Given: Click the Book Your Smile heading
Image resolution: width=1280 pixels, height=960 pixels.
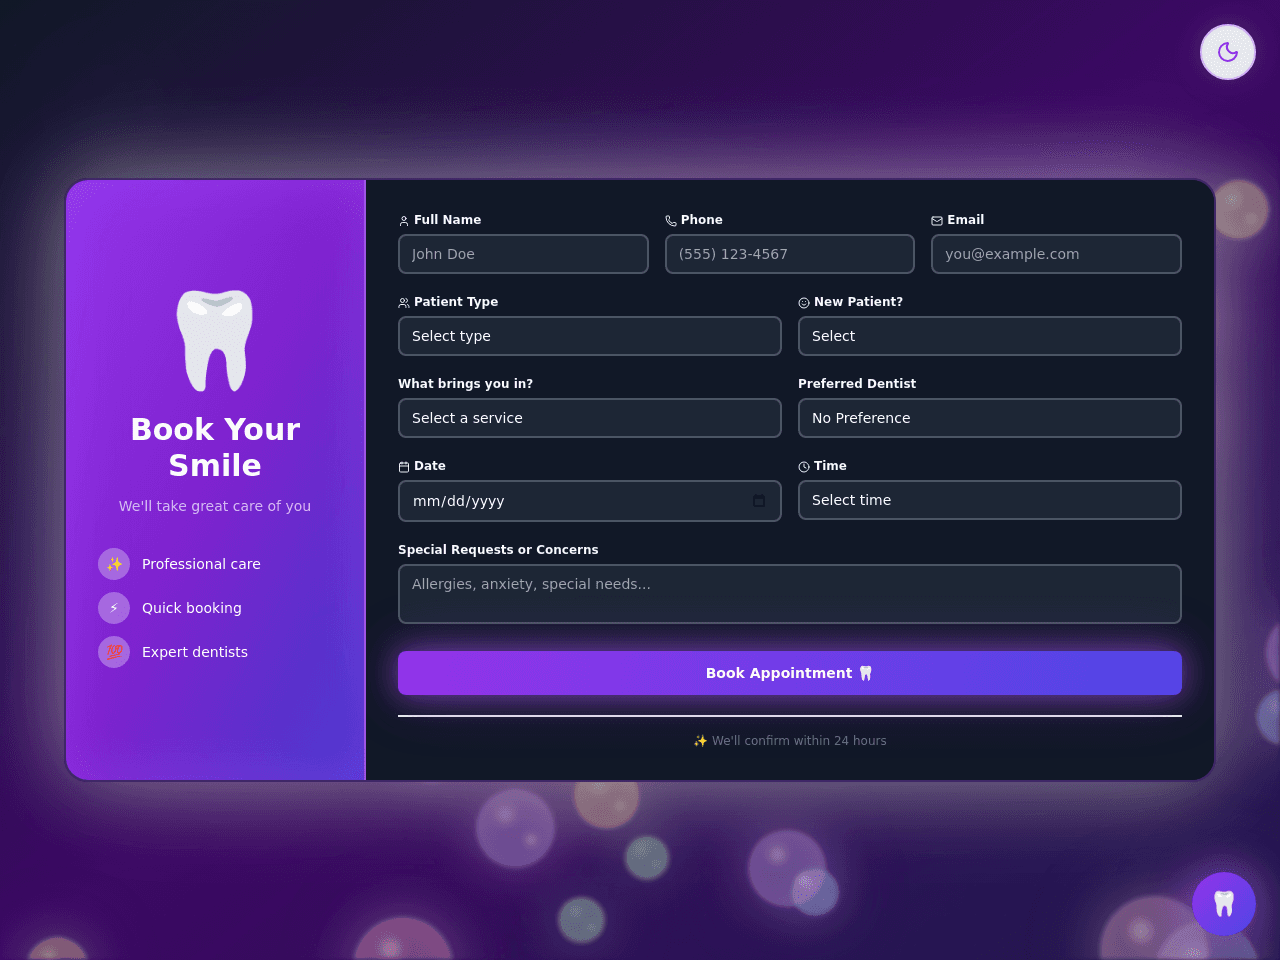Looking at the screenshot, I should [x=215, y=447].
